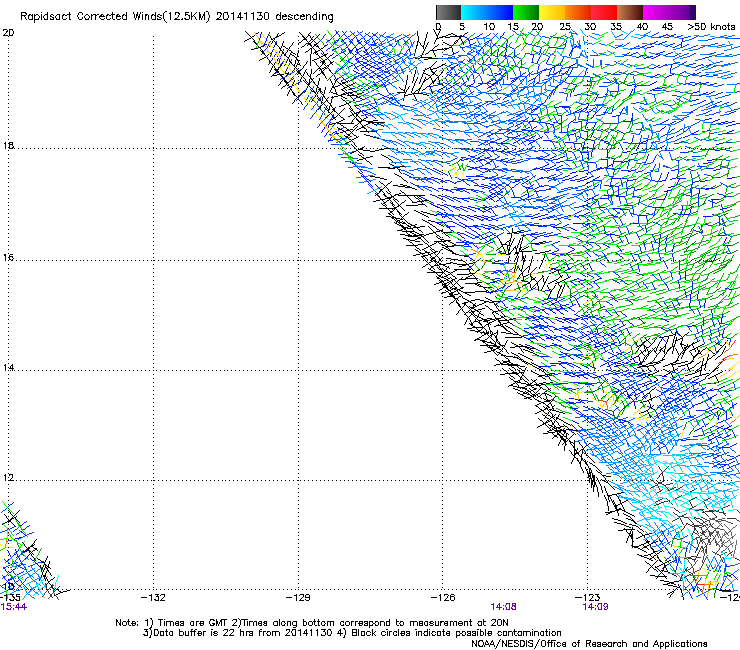Click the longitude label -132

tap(153, 598)
